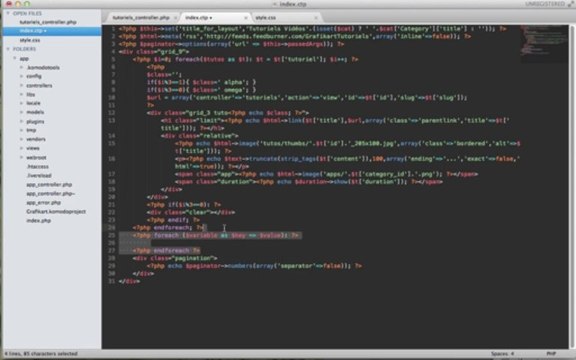
Task: Close the tutoriels_controller.php tab
Action: point(175,18)
